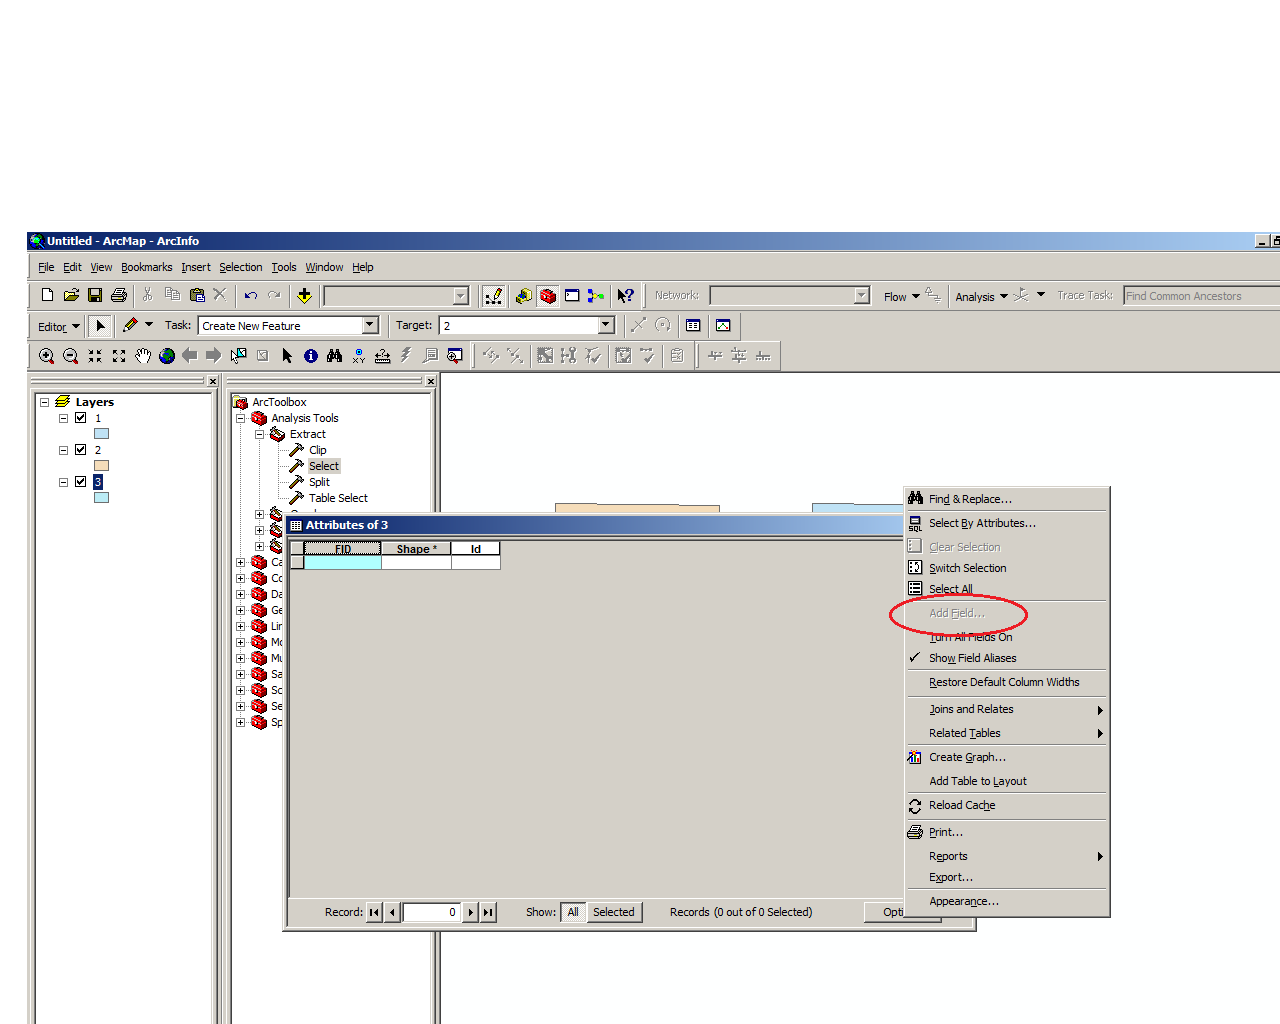Click the Full Extent globe icon
The image size is (1280, 1024).
(167, 356)
